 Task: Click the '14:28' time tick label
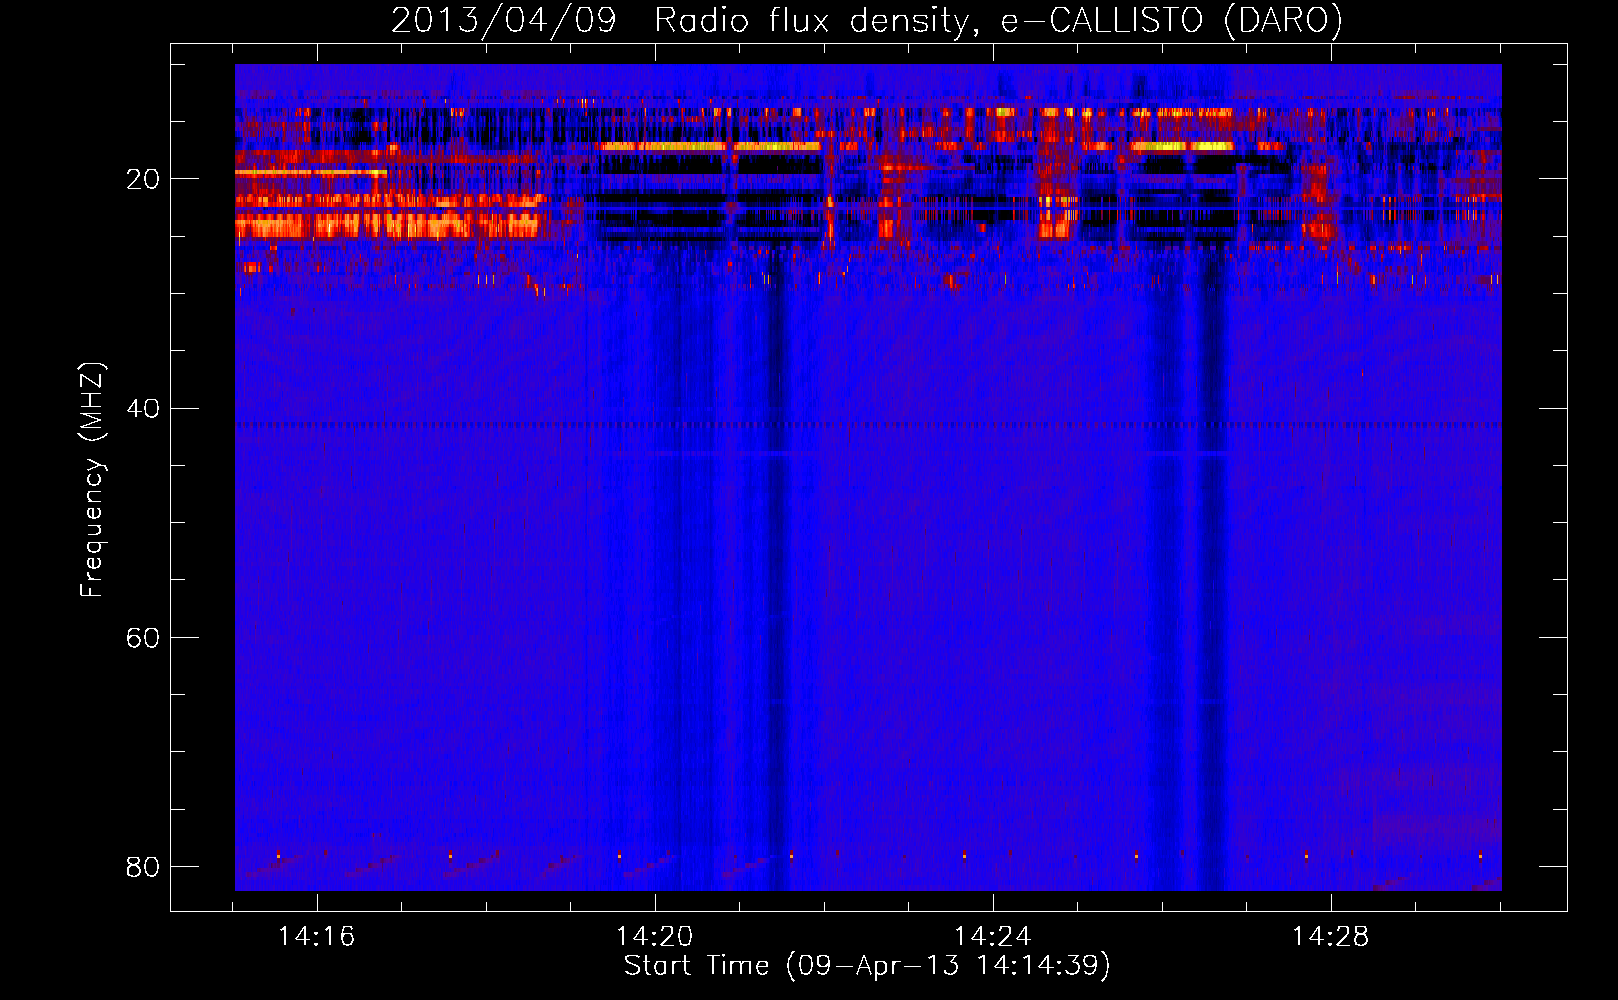(x=1330, y=937)
